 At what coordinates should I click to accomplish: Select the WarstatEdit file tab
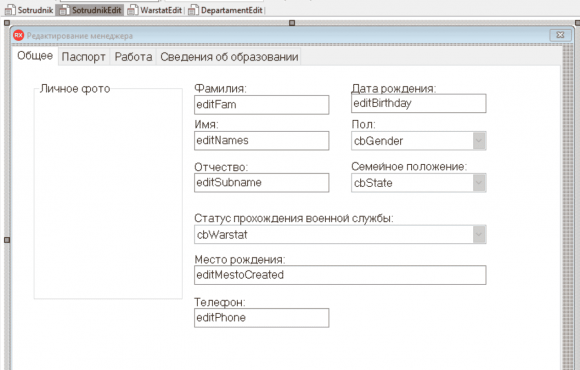pyautogui.click(x=155, y=10)
